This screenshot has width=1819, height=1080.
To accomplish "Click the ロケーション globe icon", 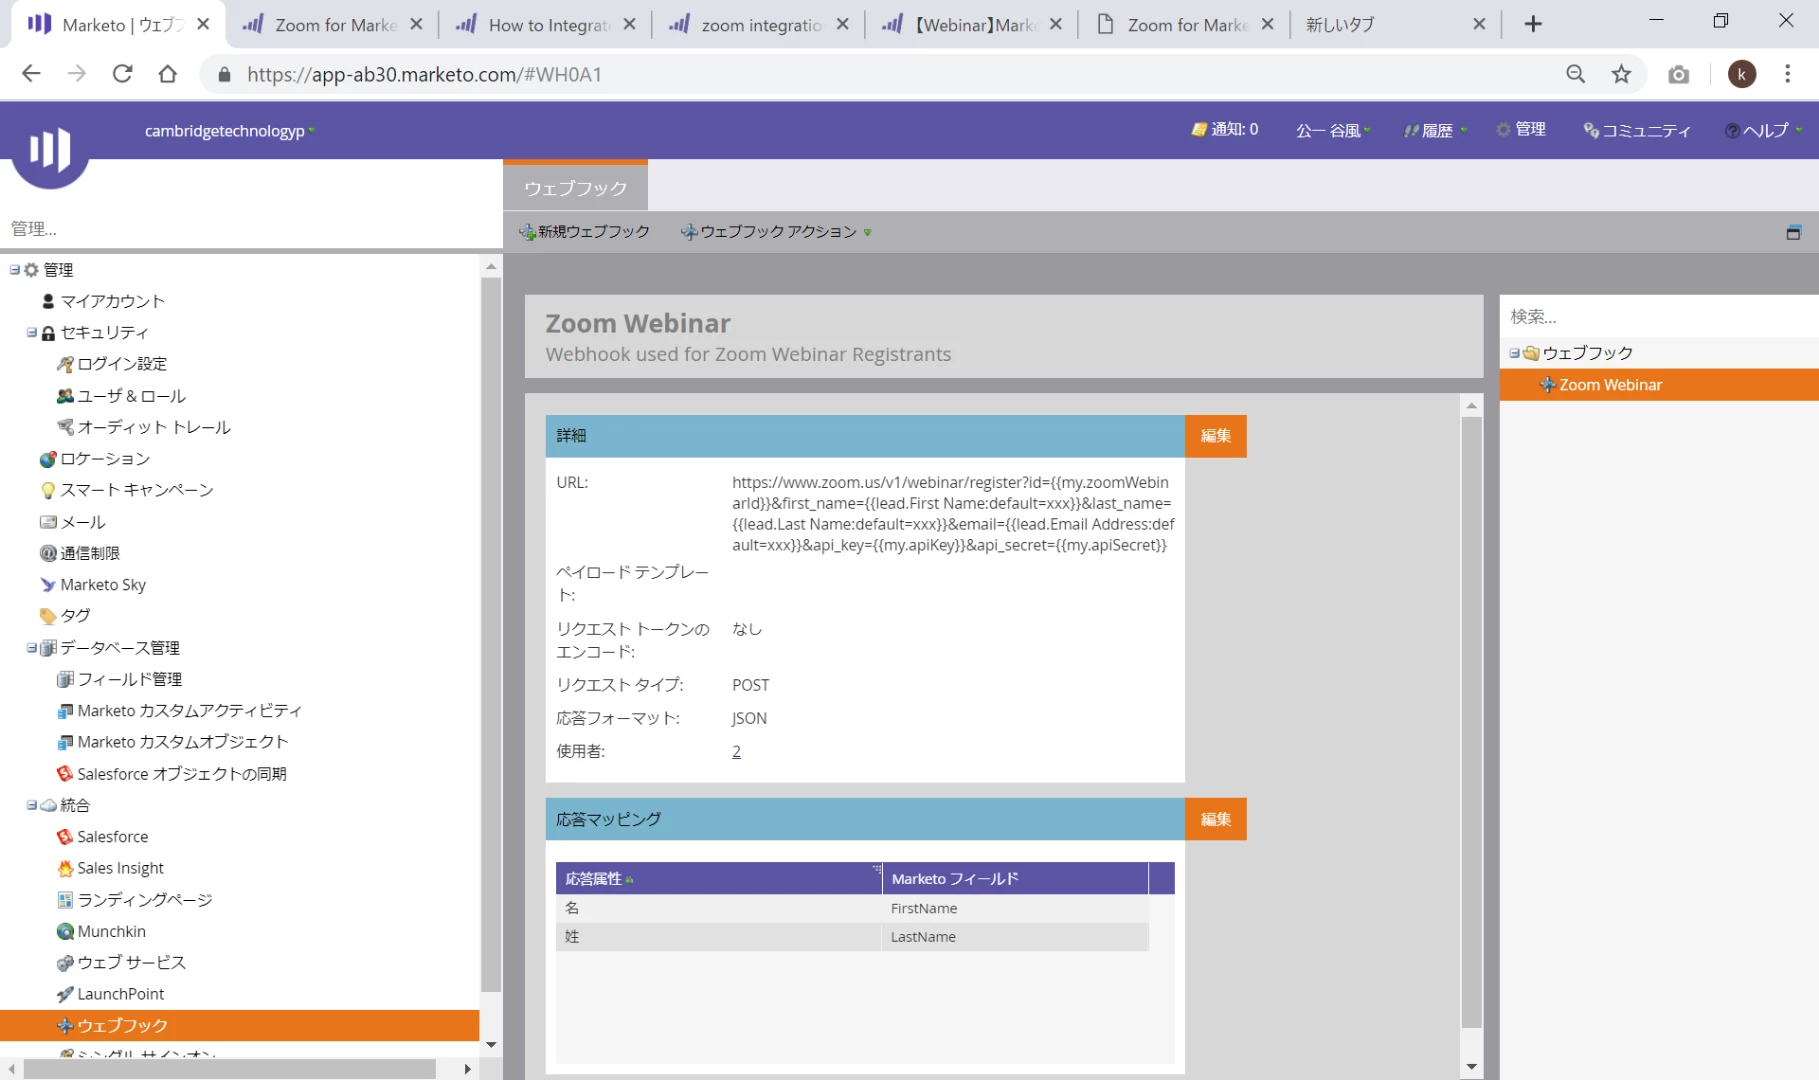I will 48,459.
